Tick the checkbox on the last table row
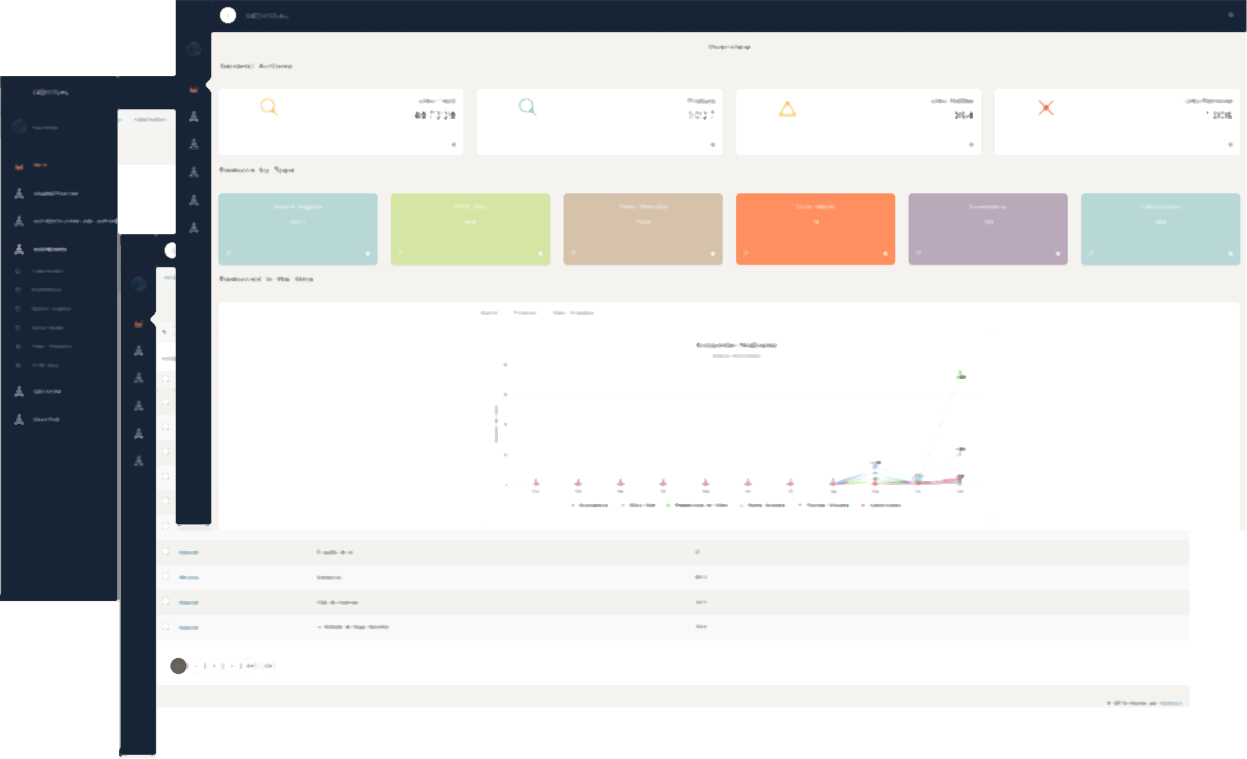Screen dimensions: 1247x759 pyautogui.click(x=166, y=627)
